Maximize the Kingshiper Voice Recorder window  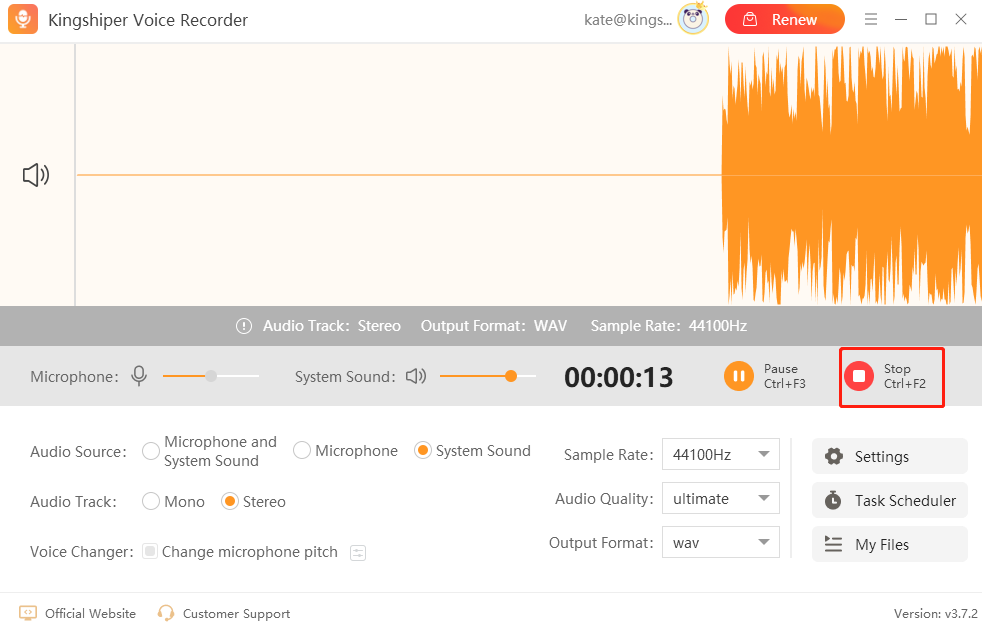pyautogui.click(x=931, y=19)
